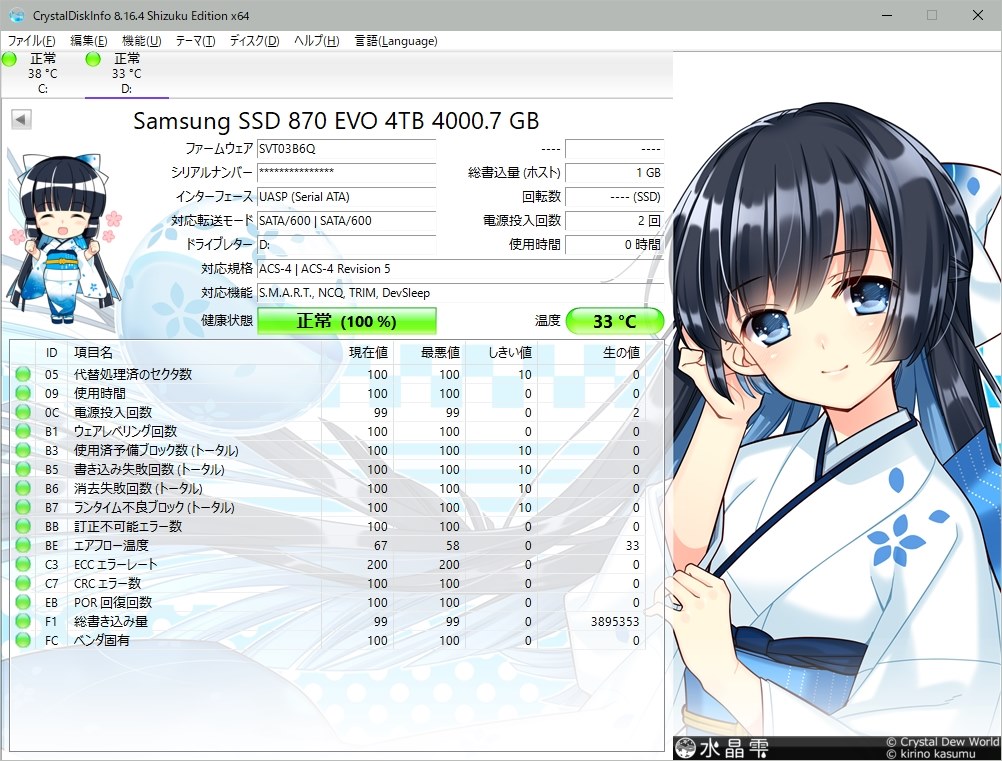Click the masked serial number field
Image resolution: width=1002 pixels, height=761 pixels.
click(346, 173)
